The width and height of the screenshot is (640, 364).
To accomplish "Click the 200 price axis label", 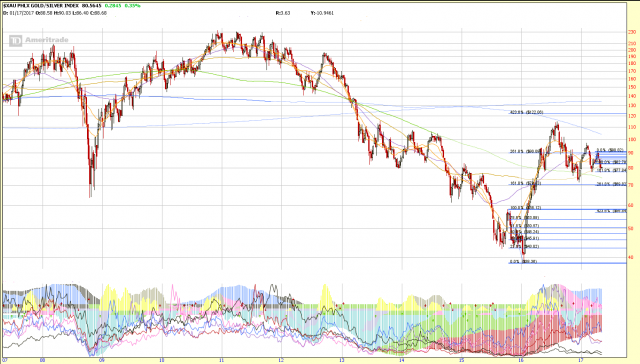I will [632, 50].
